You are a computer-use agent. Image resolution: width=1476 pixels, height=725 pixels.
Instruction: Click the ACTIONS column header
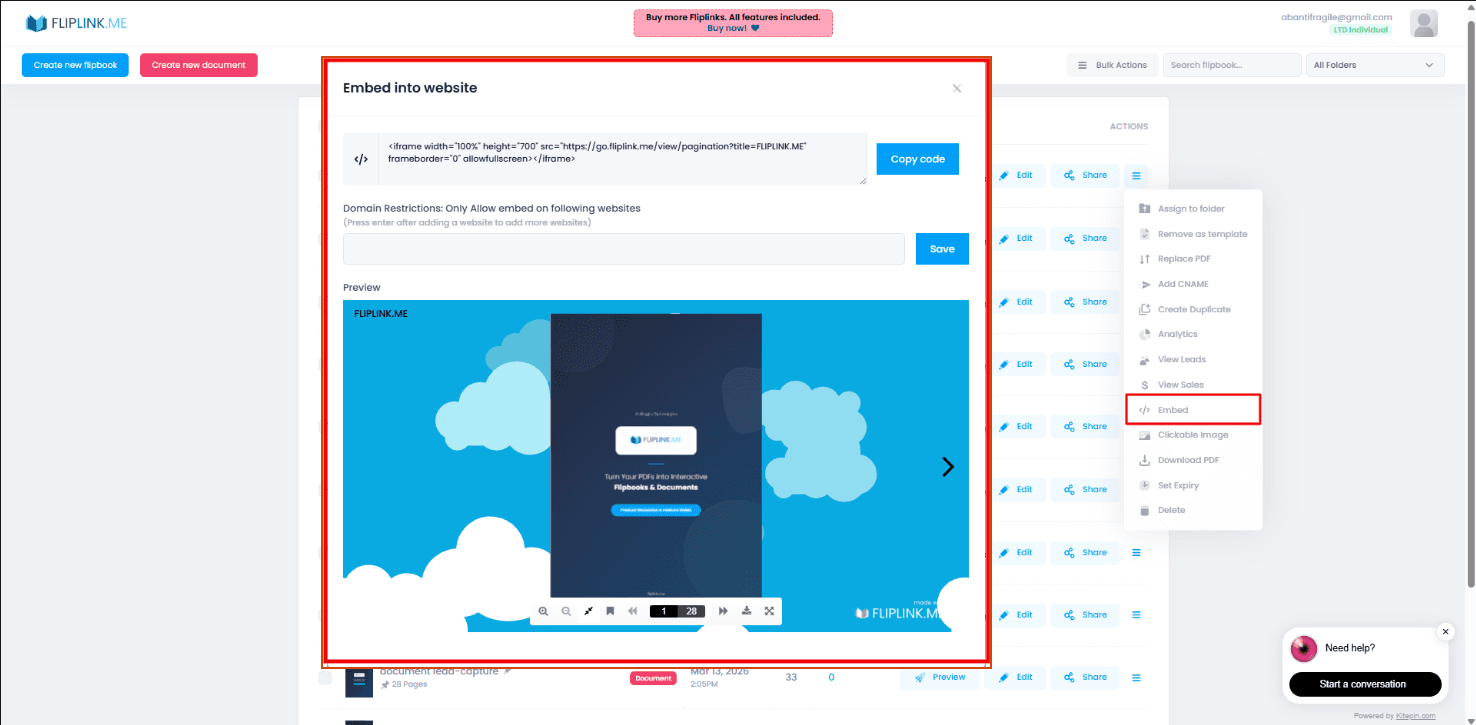(1129, 127)
